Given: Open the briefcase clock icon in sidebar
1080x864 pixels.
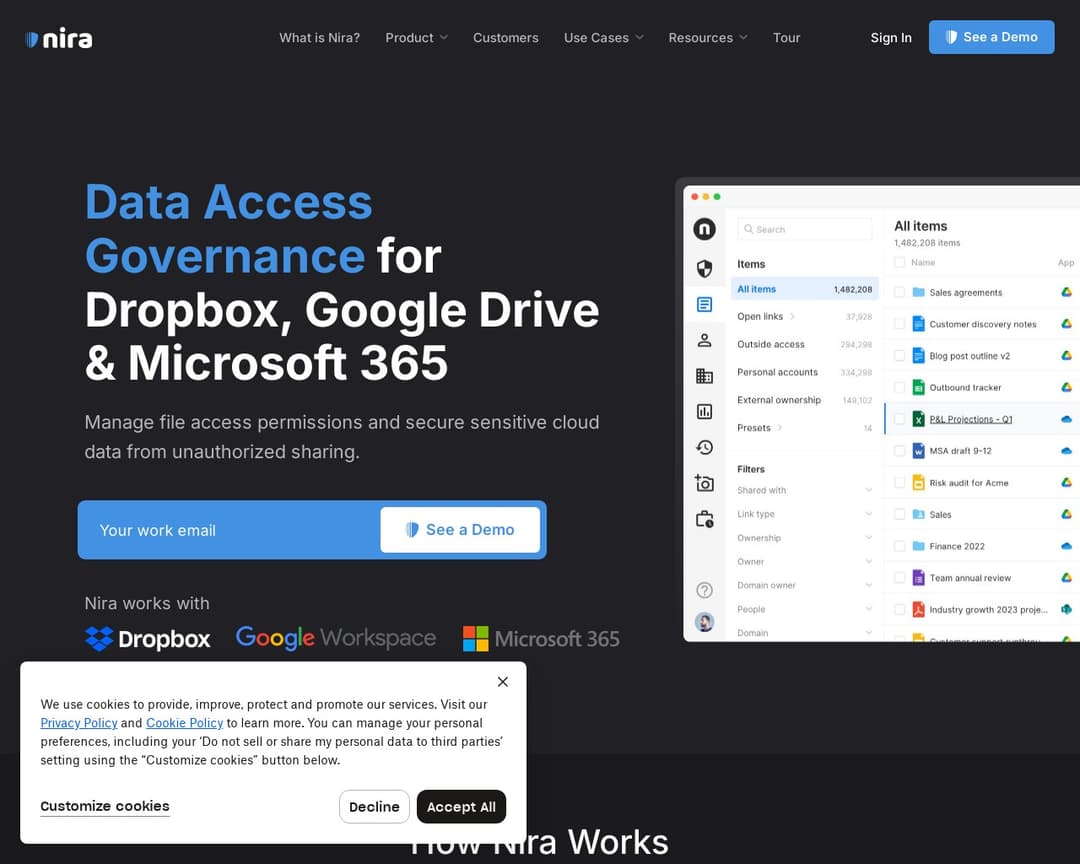Looking at the screenshot, I should click(704, 519).
